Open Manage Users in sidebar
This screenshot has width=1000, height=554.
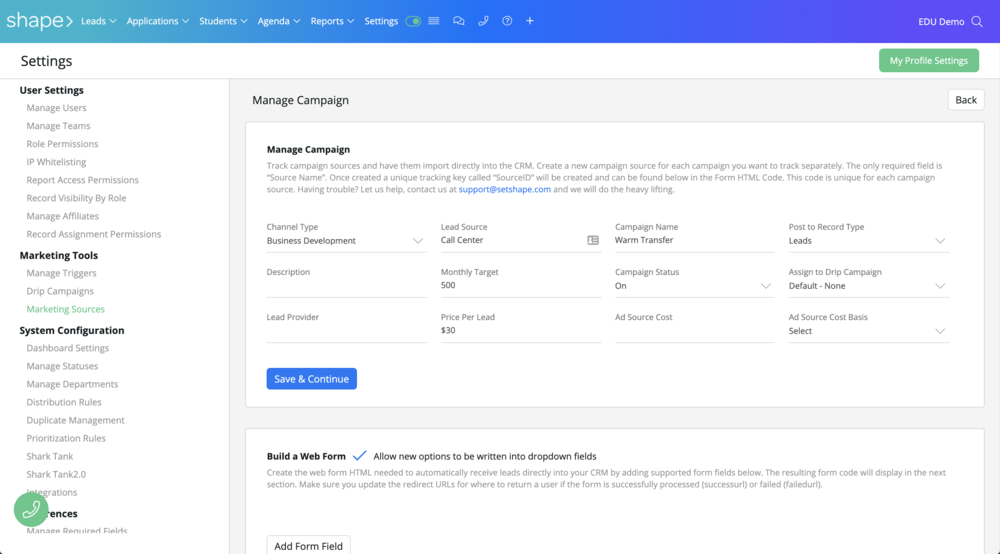(x=56, y=108)
